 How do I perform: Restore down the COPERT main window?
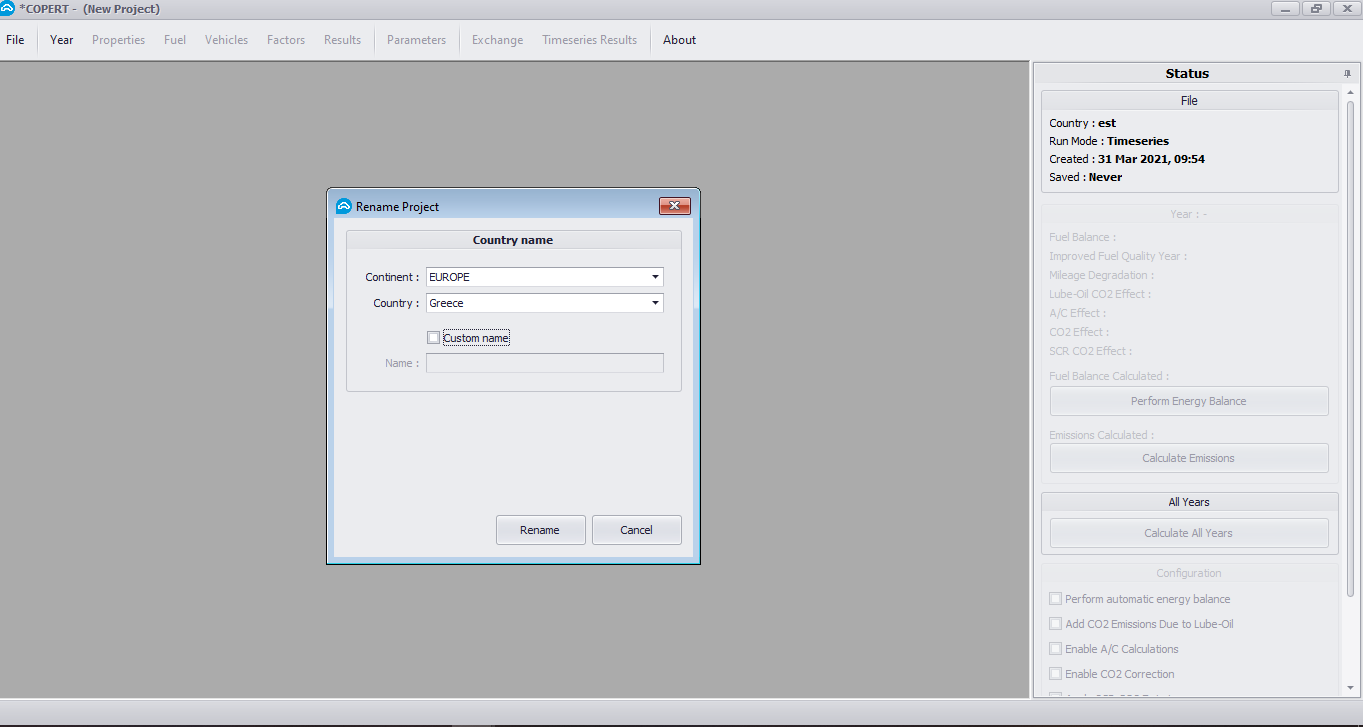pyautogui.click(x=1315, y=9)
